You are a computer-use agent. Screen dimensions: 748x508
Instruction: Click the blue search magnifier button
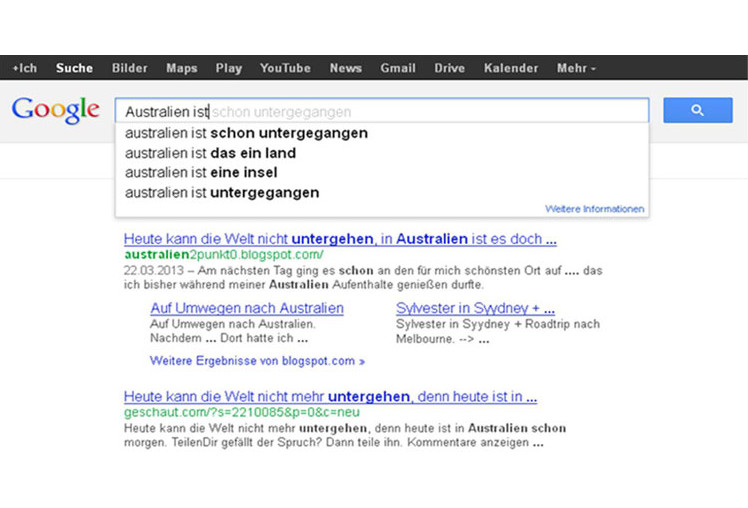point(697,110)
